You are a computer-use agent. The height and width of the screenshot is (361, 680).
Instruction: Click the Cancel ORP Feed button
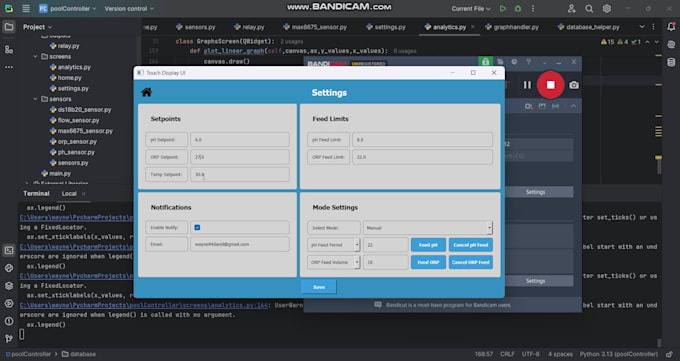pos(471,262)
